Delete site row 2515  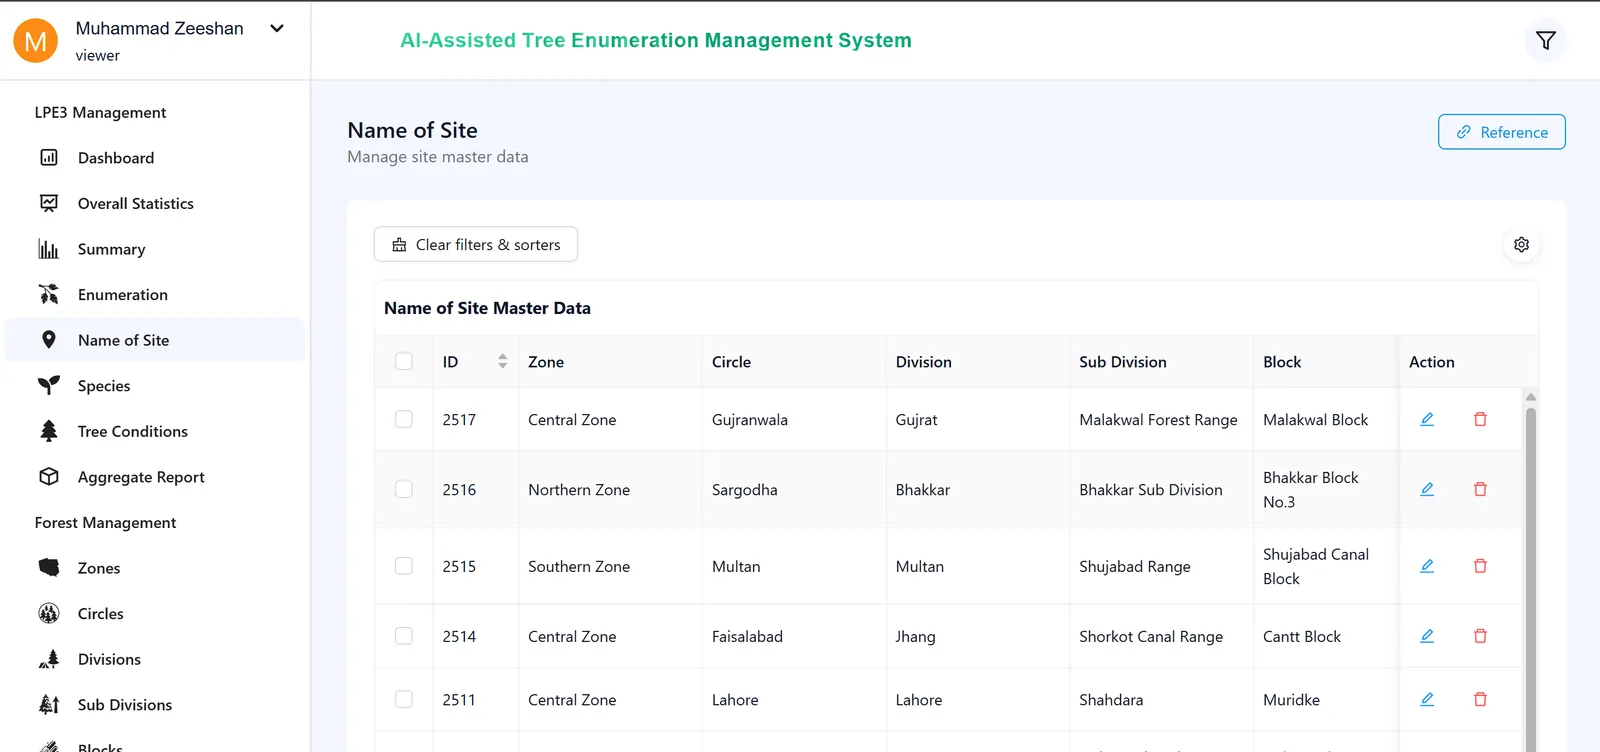(1480, 566)
